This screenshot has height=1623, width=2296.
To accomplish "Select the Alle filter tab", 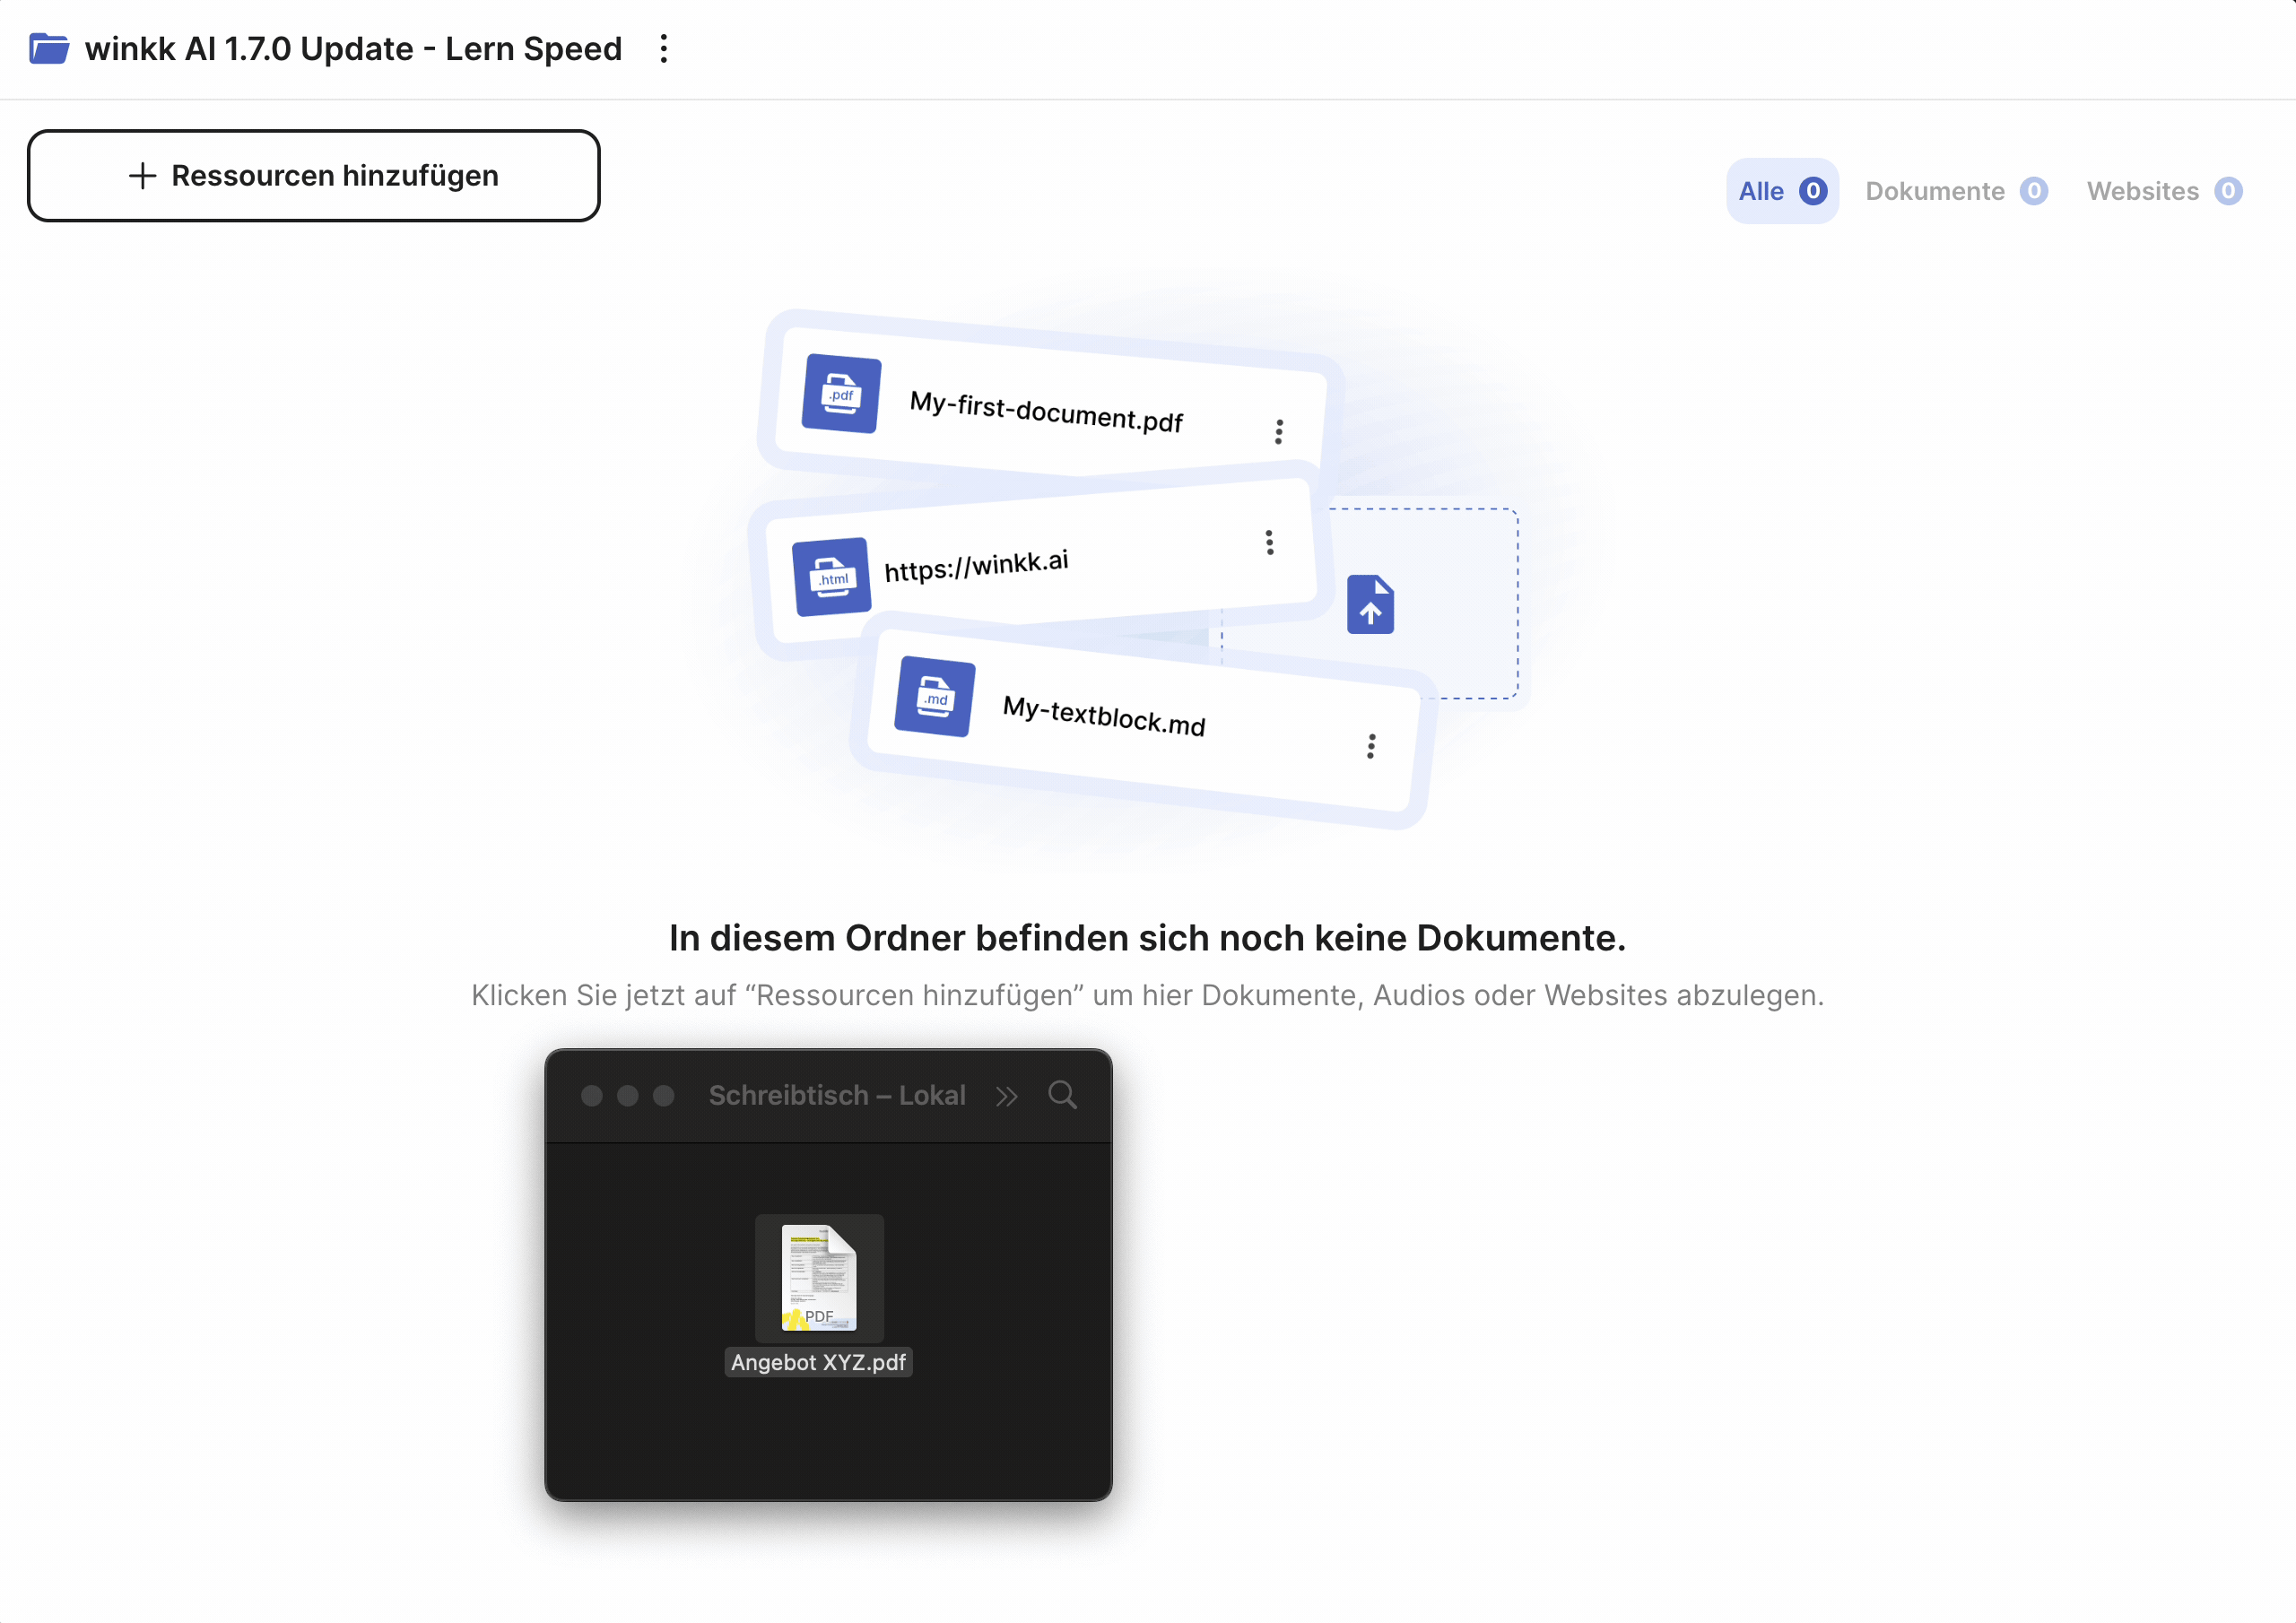I will pos(1781,191).
